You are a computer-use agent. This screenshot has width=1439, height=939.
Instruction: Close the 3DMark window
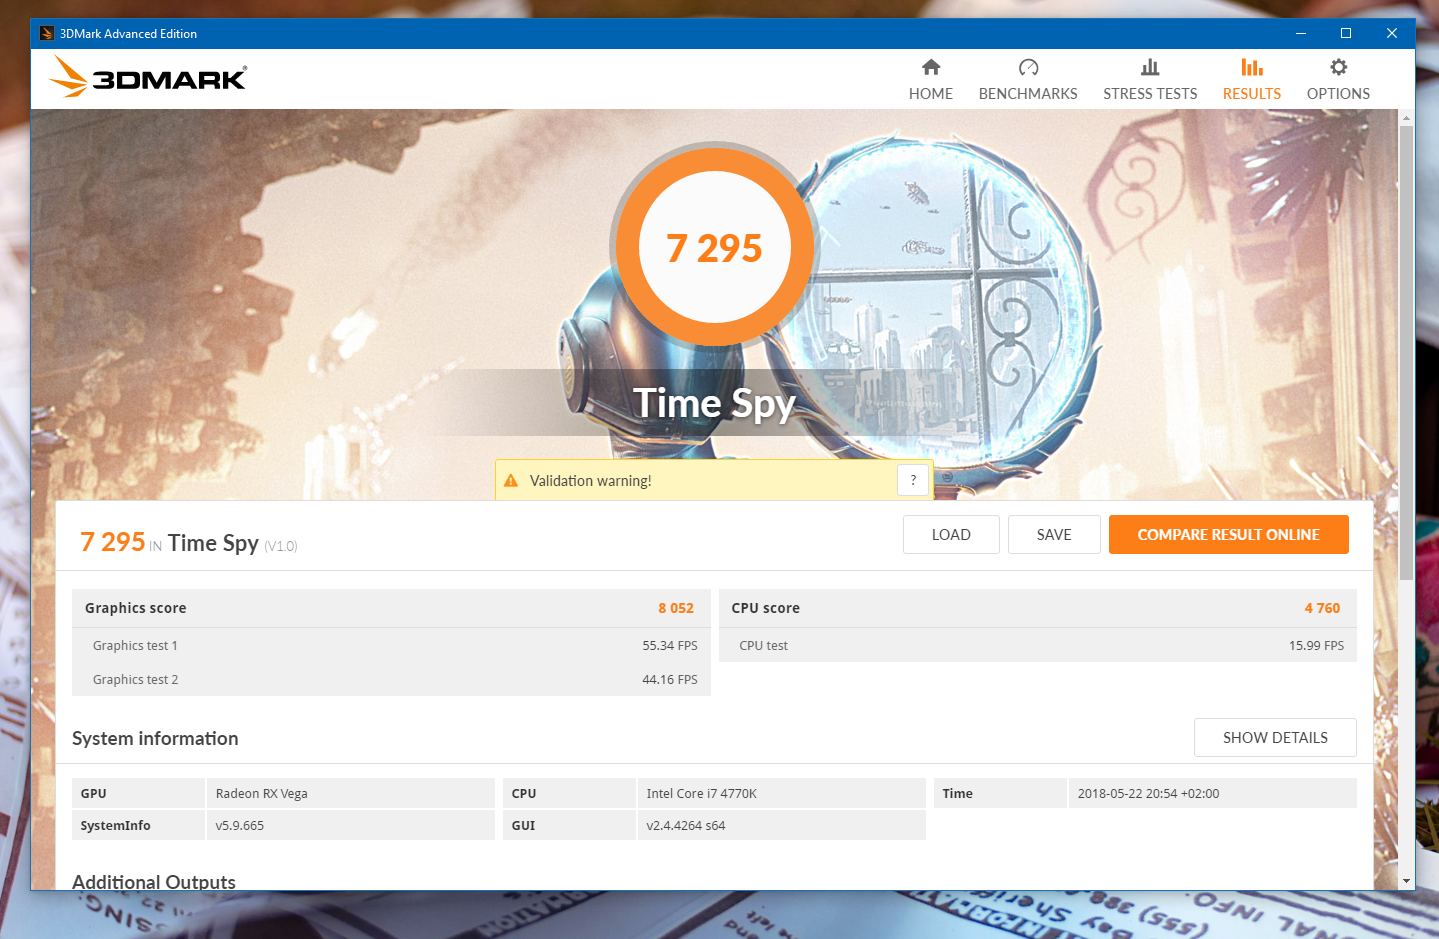tap(1391, 33)
